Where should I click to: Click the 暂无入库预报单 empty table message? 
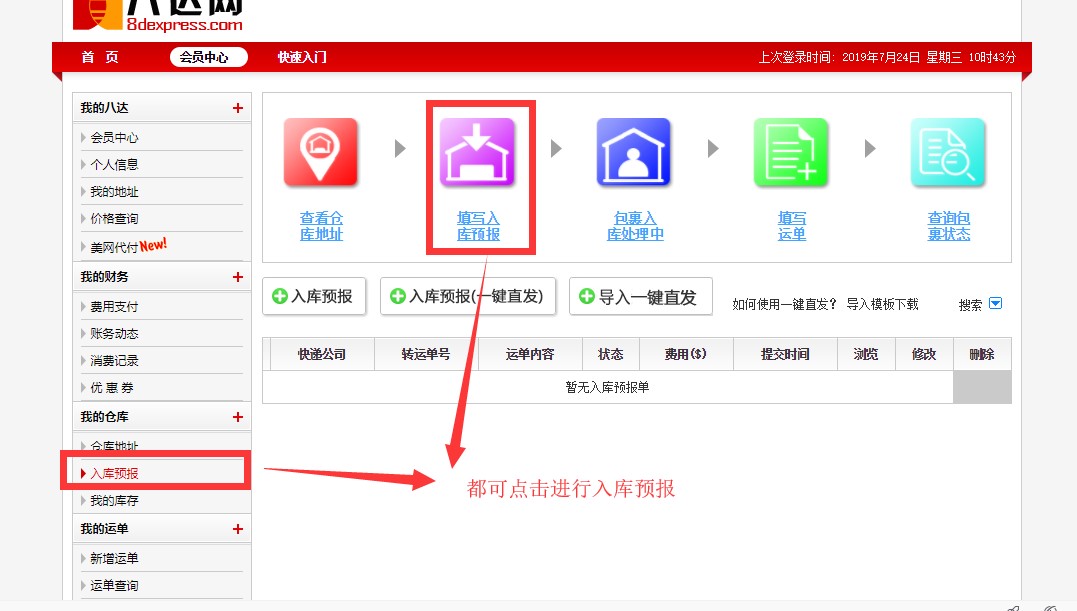[x=607, y=387]
